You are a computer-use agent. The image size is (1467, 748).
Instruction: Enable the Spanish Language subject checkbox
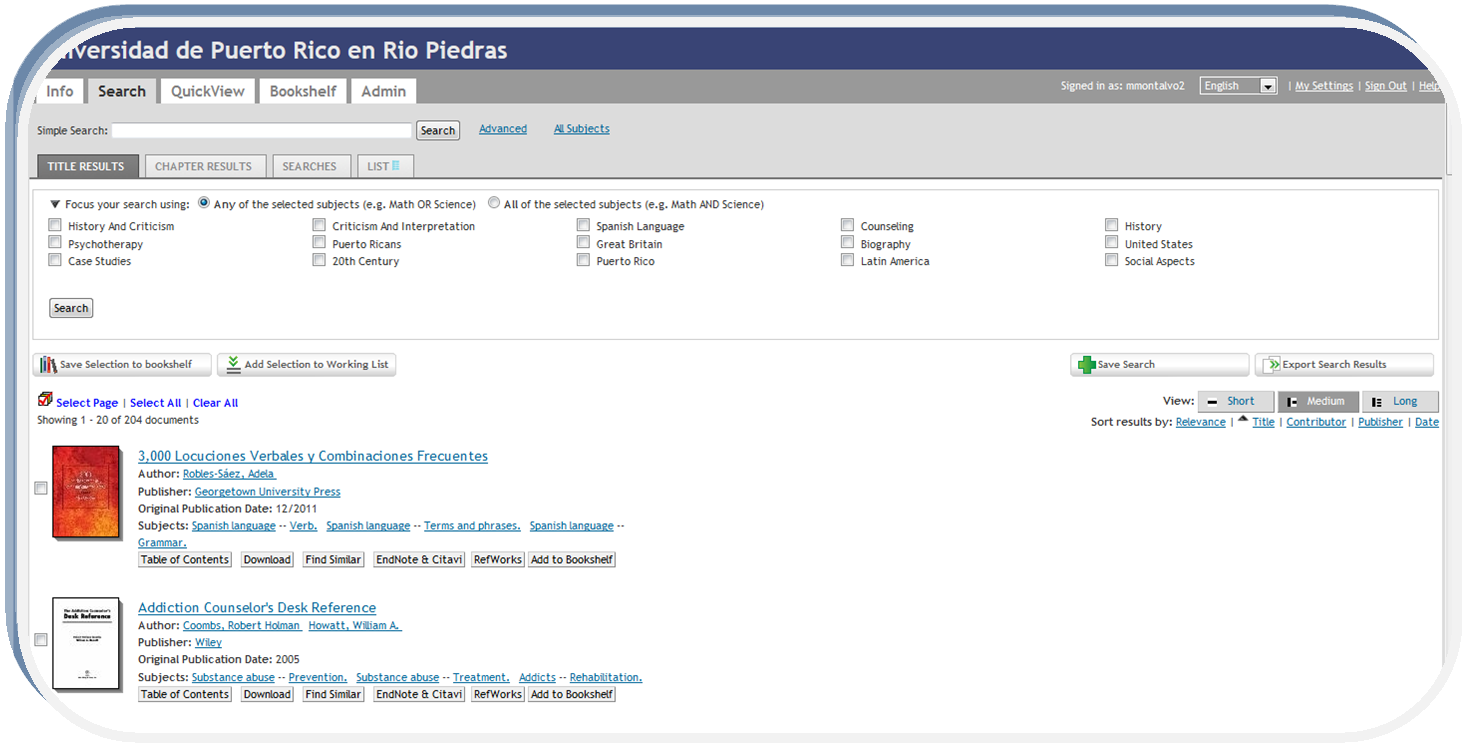click(583, 226)
